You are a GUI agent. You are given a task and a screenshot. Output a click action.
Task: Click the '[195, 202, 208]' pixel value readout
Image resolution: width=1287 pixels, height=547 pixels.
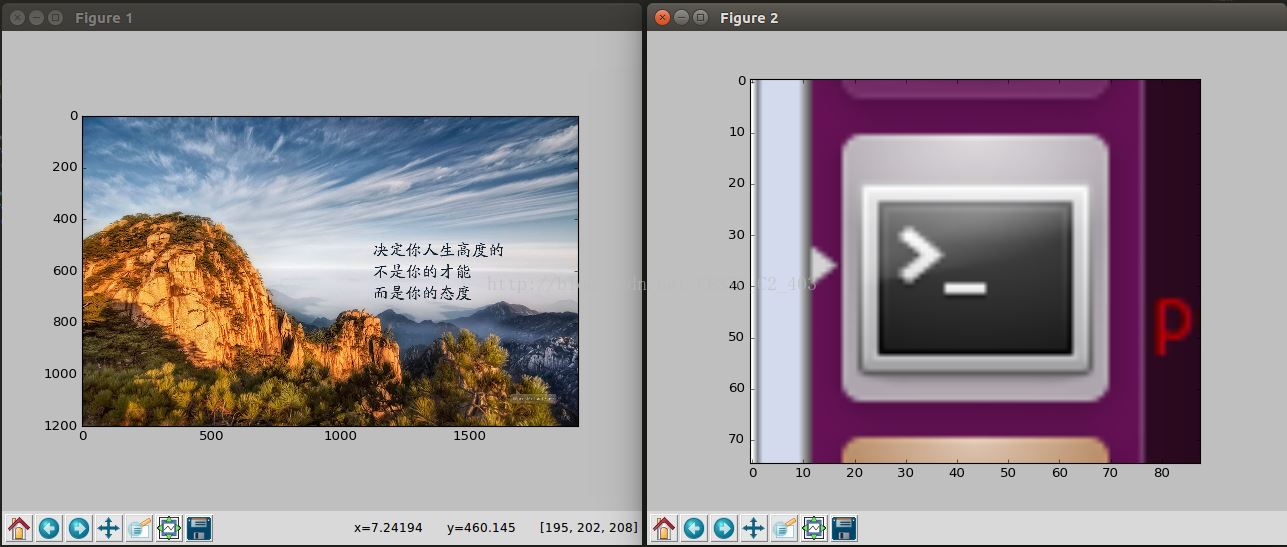[x=588, y=527]
